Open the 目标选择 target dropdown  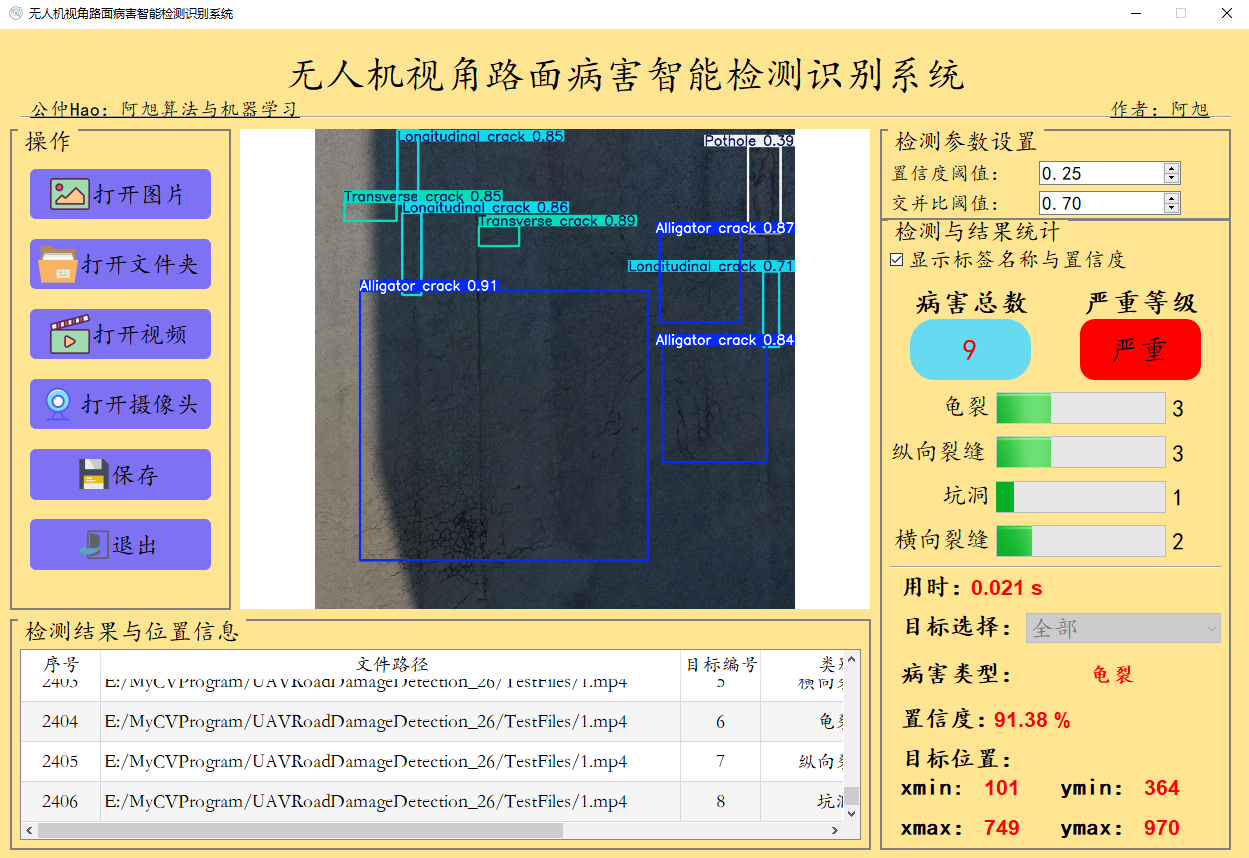[1123, 628]
